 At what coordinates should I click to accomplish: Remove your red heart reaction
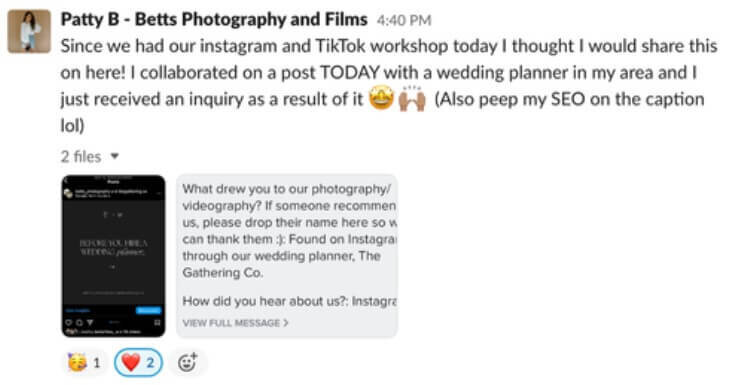[138, 362]
